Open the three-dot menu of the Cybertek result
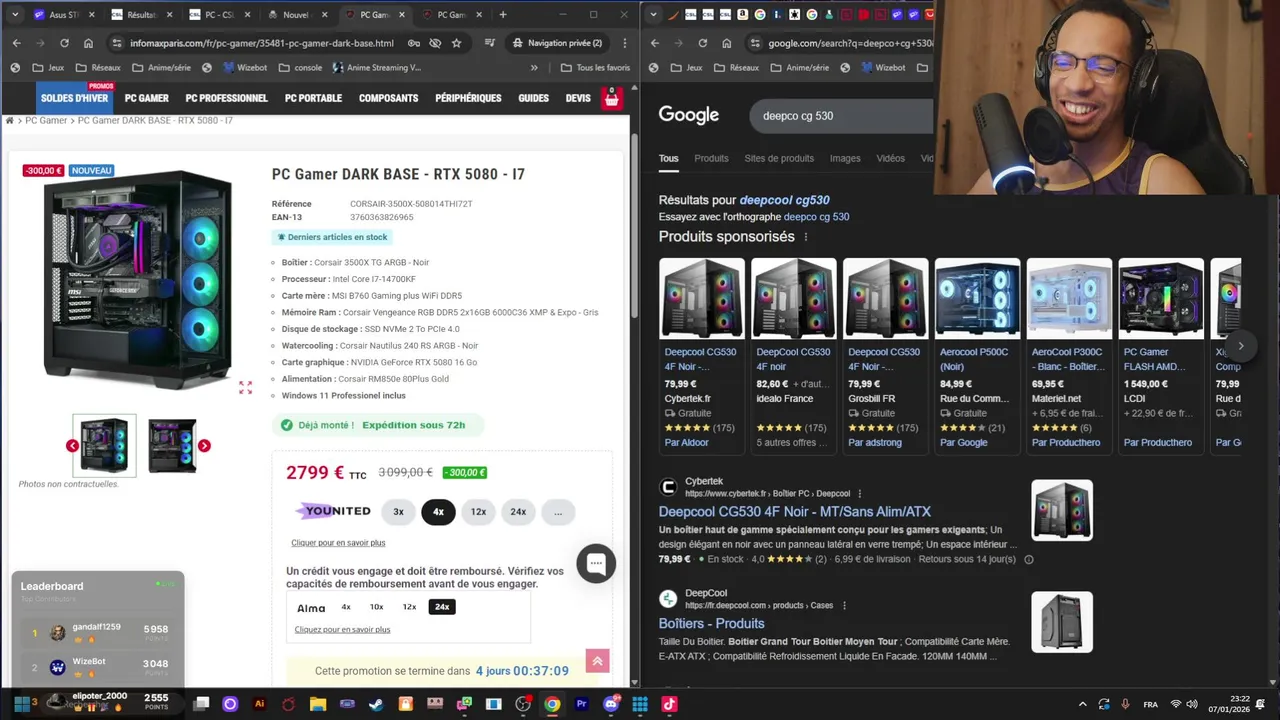Image resolution: width=1280 pixels, height=720 pixels. click(x=859, y=493)
